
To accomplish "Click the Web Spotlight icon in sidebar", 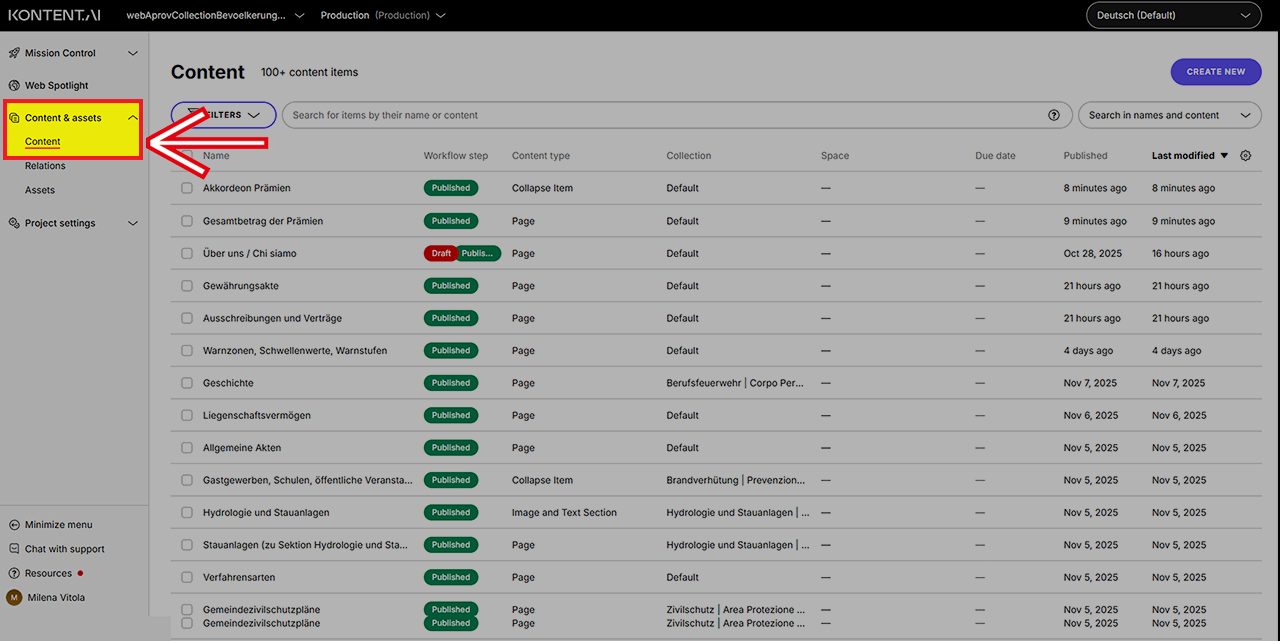I will coord(14,86).
